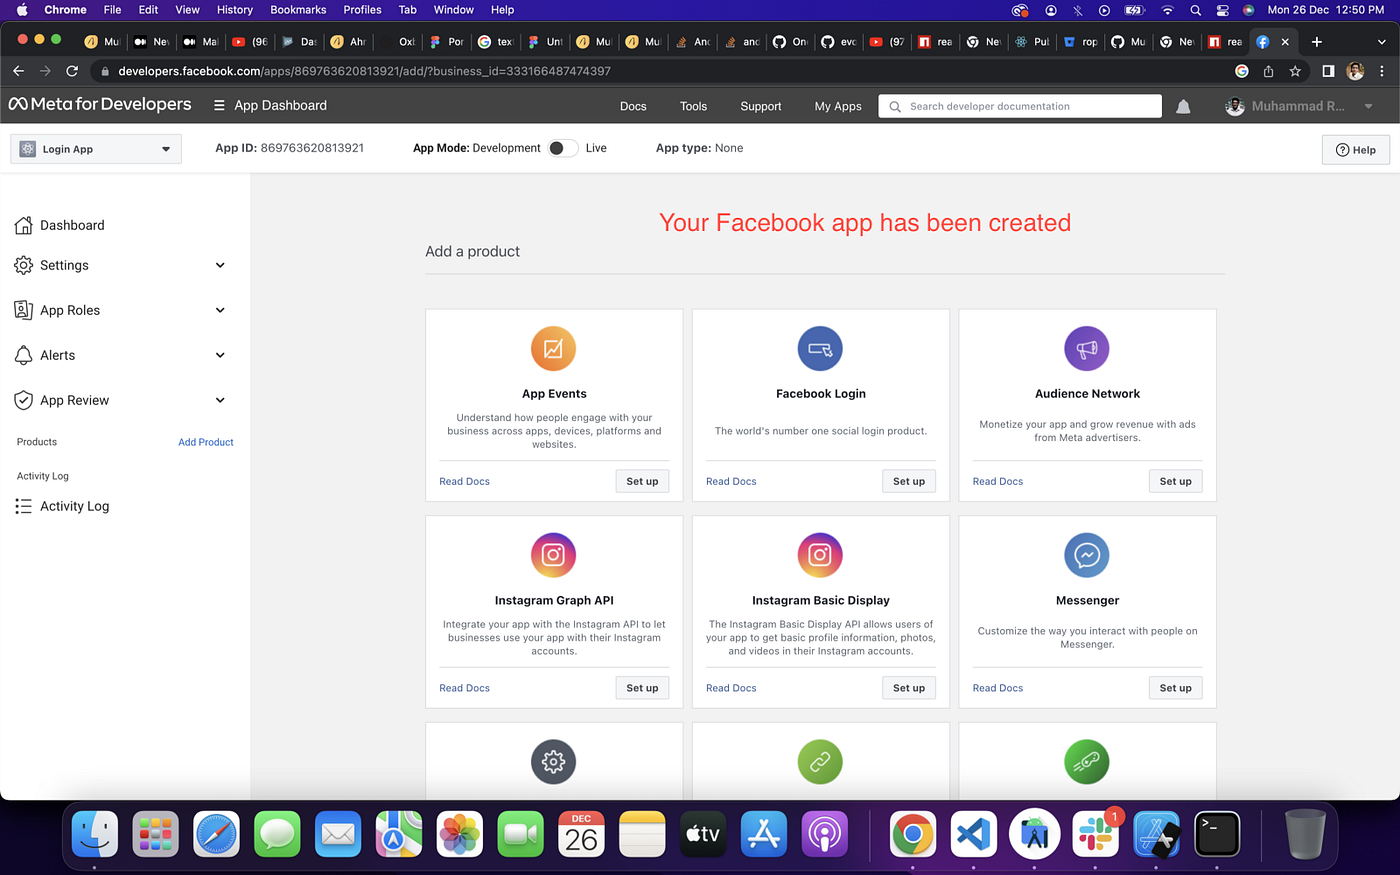This screenshot has height=875, width=1400.
Task: Open Terminal from the Dock
Action: pyautogui.click(x=1217, y=834)
